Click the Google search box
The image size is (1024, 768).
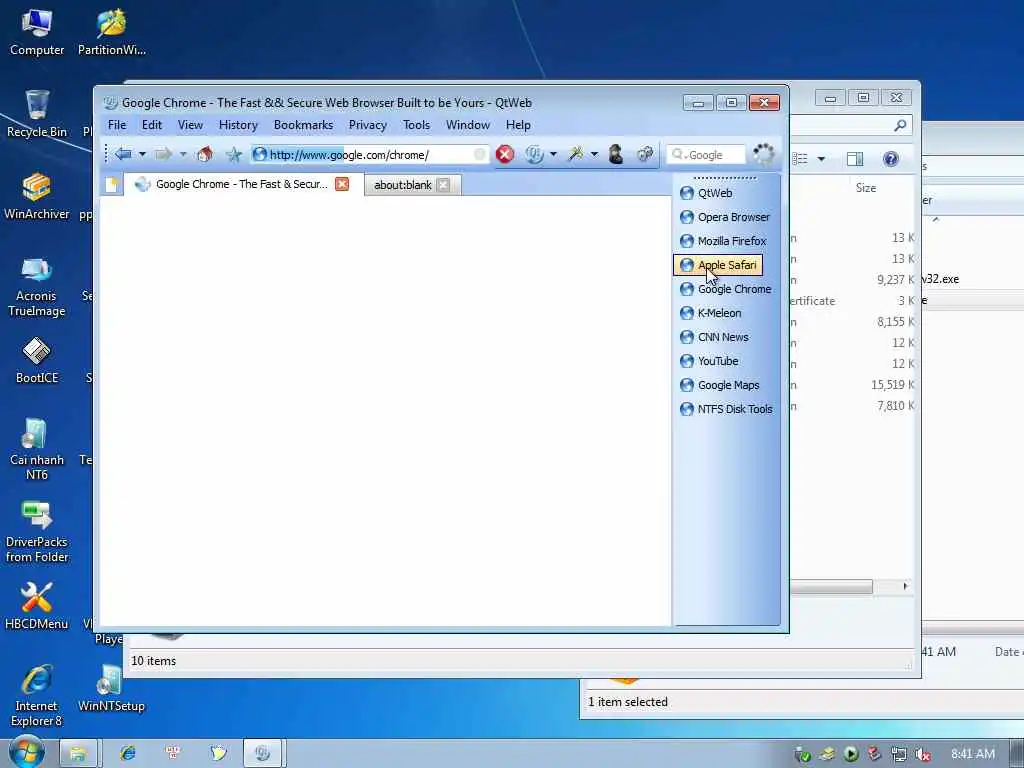(x=705, y=155)
